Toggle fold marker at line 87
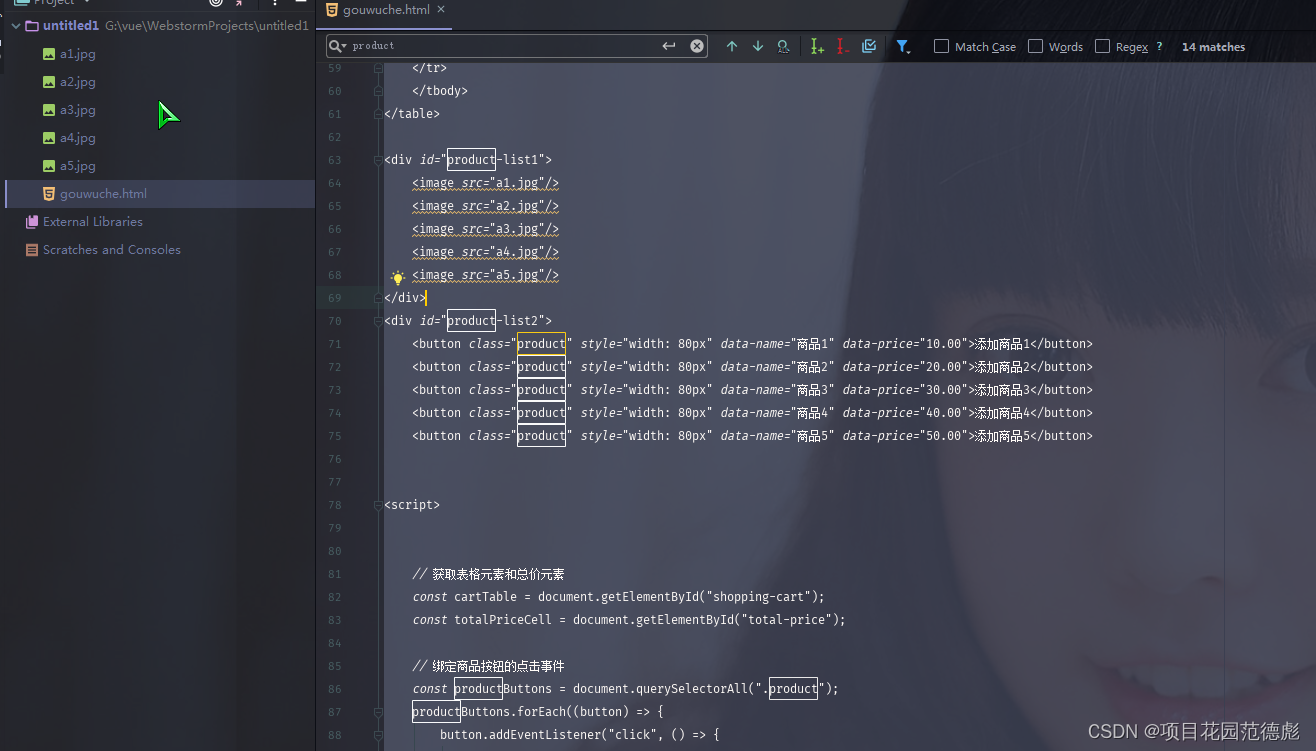The height and width of the screenshot is (751, 1316). (x=377, y=712)
